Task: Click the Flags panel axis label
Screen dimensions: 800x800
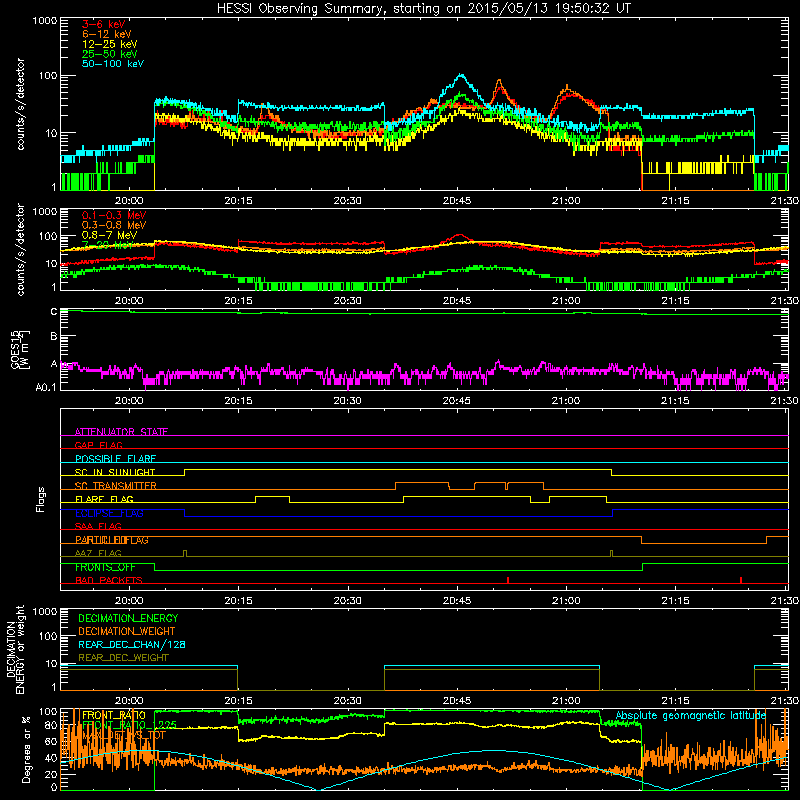Action: click(x=41, y=499)
